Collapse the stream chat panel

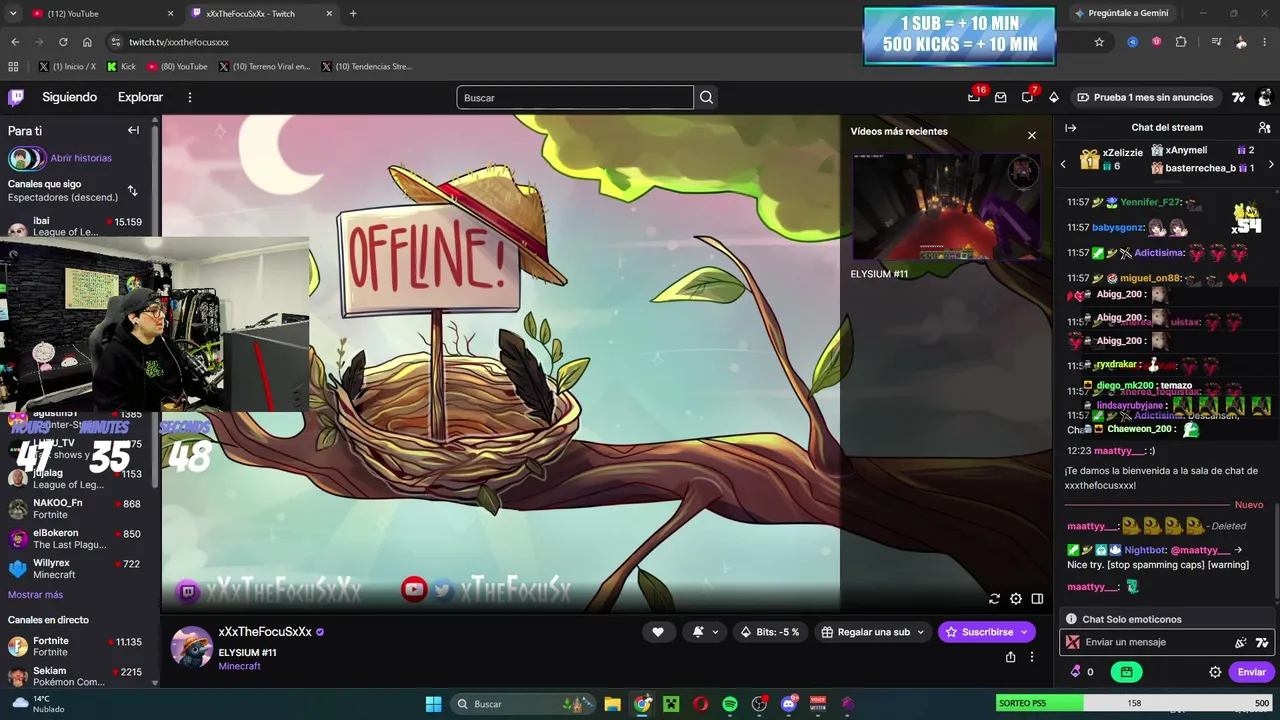pyautogui.click(x=1070, y=128)
